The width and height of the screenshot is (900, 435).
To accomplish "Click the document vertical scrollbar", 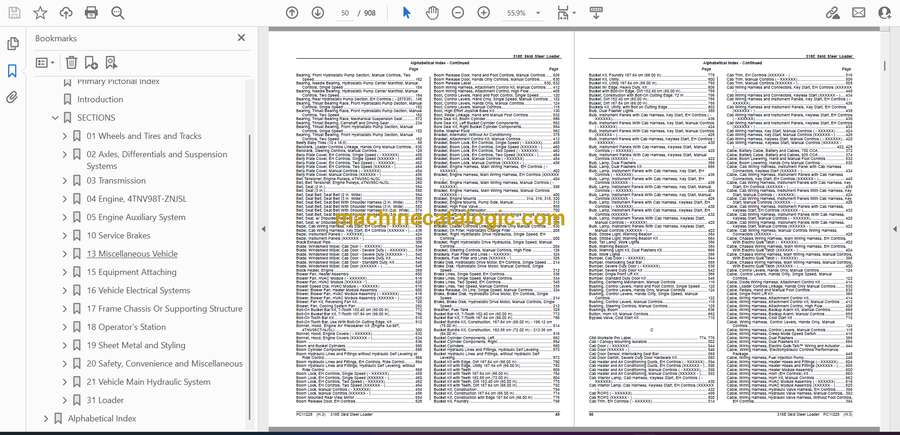I will pyautogui.click(x=885, y=66).
